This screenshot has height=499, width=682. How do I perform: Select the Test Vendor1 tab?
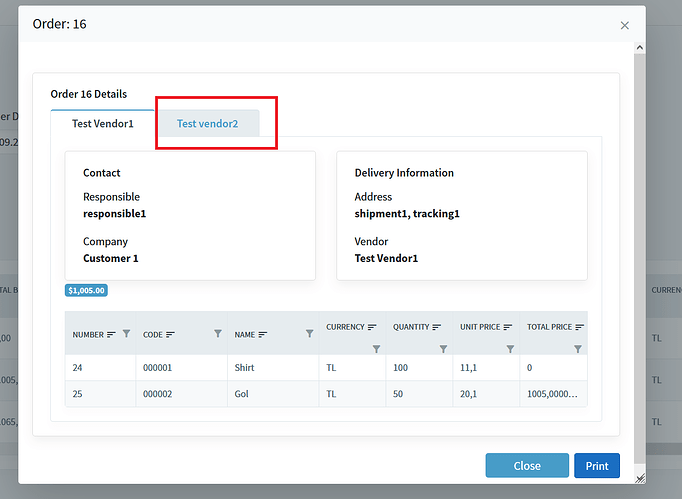[102, 124]
